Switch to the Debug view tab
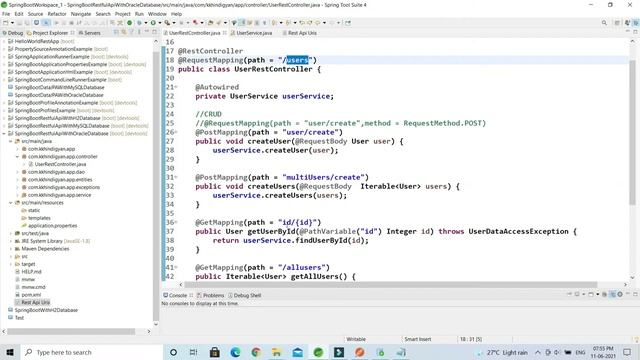The height and width of the screenshot is (360, 640). 13,33
